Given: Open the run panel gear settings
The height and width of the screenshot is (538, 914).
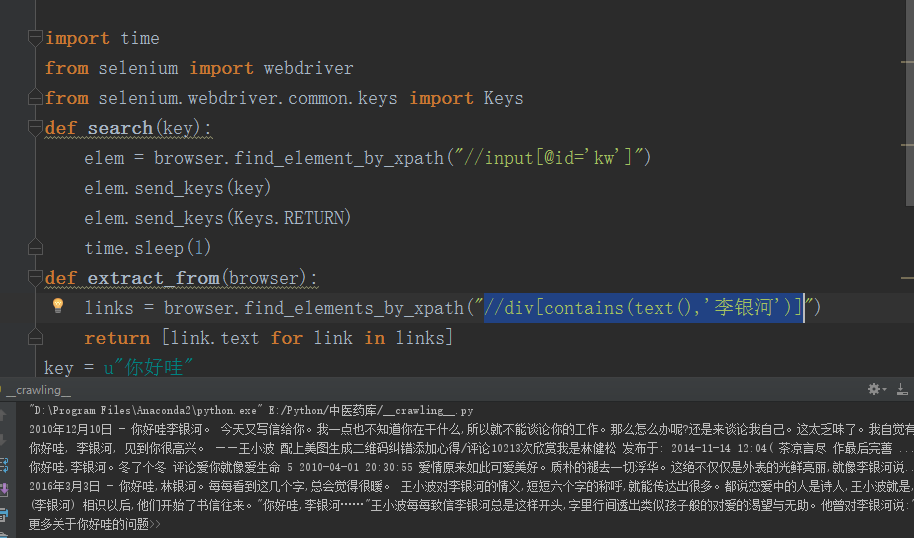Looking at the screenshot, I should (874, 389).
